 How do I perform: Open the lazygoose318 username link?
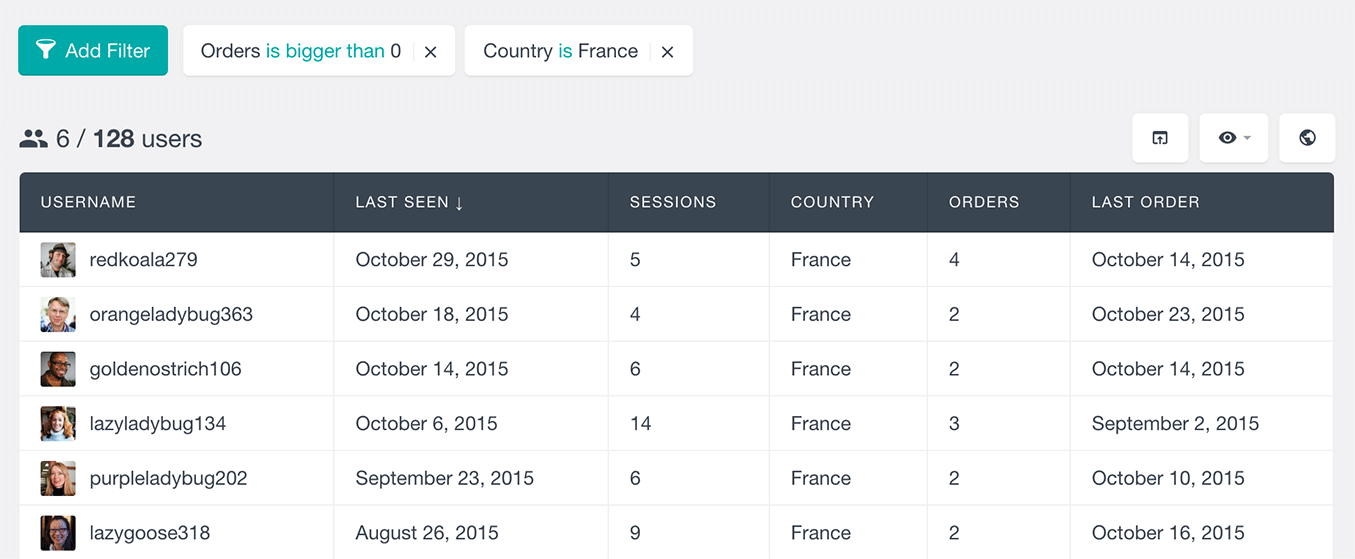click(150, 533)
